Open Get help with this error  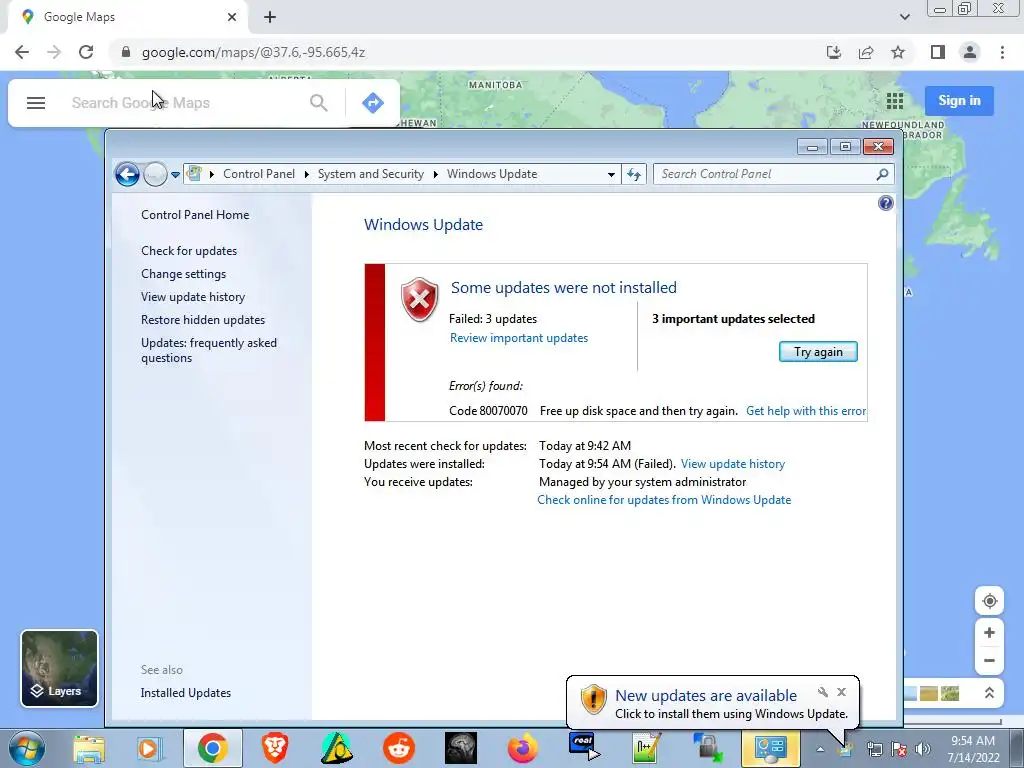click(806, 411)
